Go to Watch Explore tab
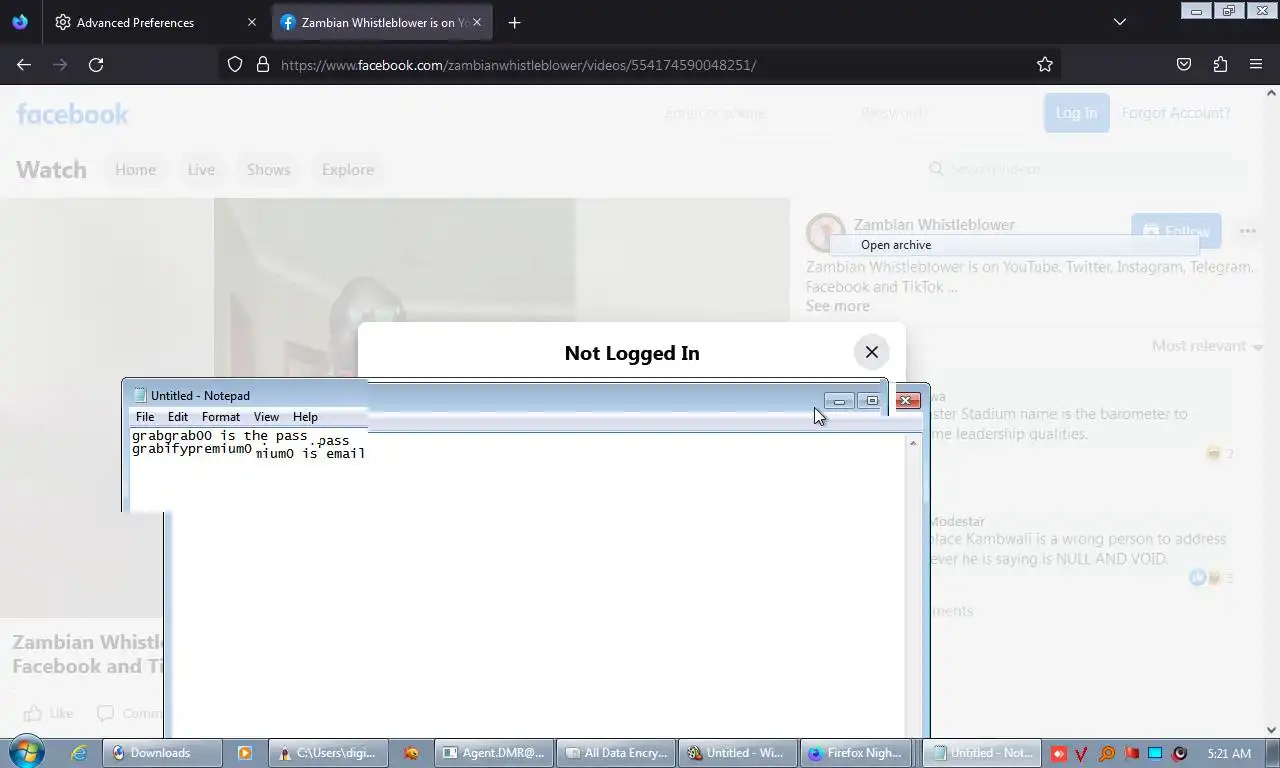The width and height of the screenshot is (1280, 768). point(347,170)
